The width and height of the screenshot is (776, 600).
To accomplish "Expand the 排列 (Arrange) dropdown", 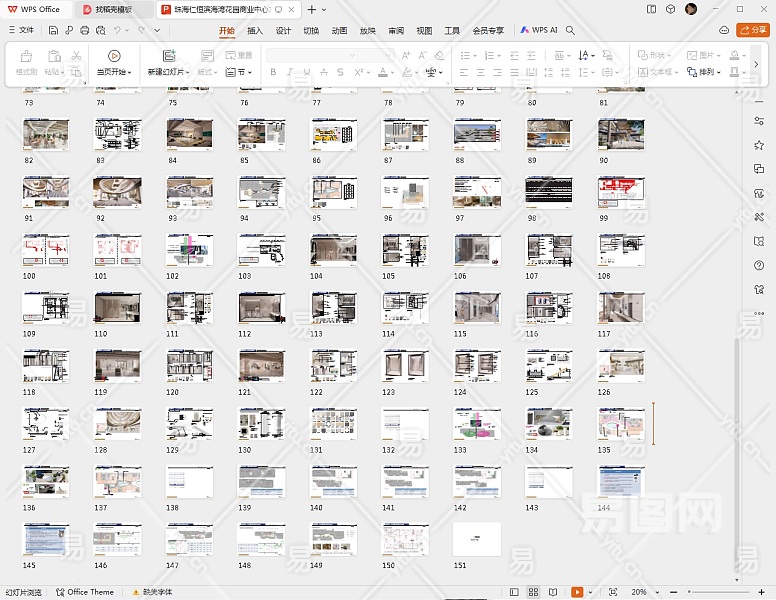I will pos(710,72).
